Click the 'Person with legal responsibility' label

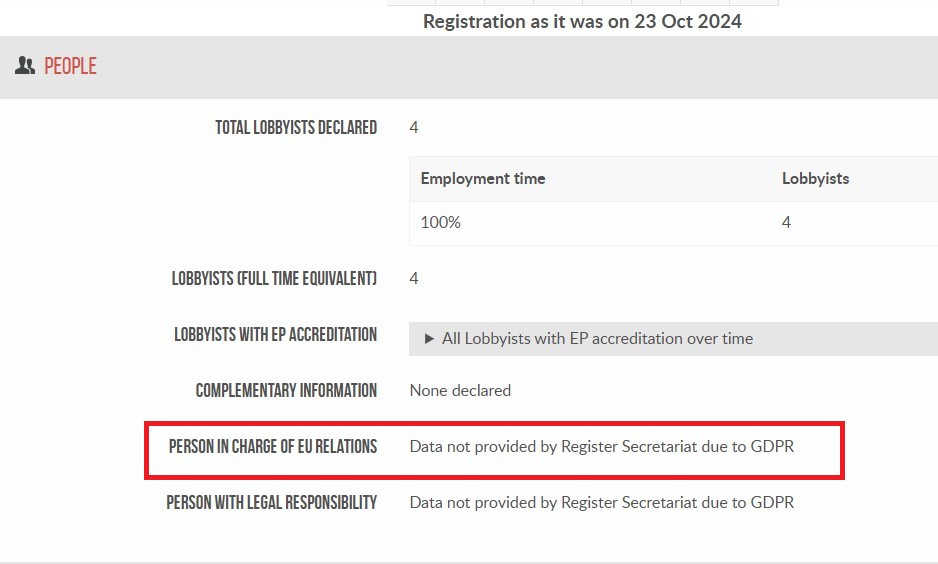pyautogui.click(x=272, y=502)
